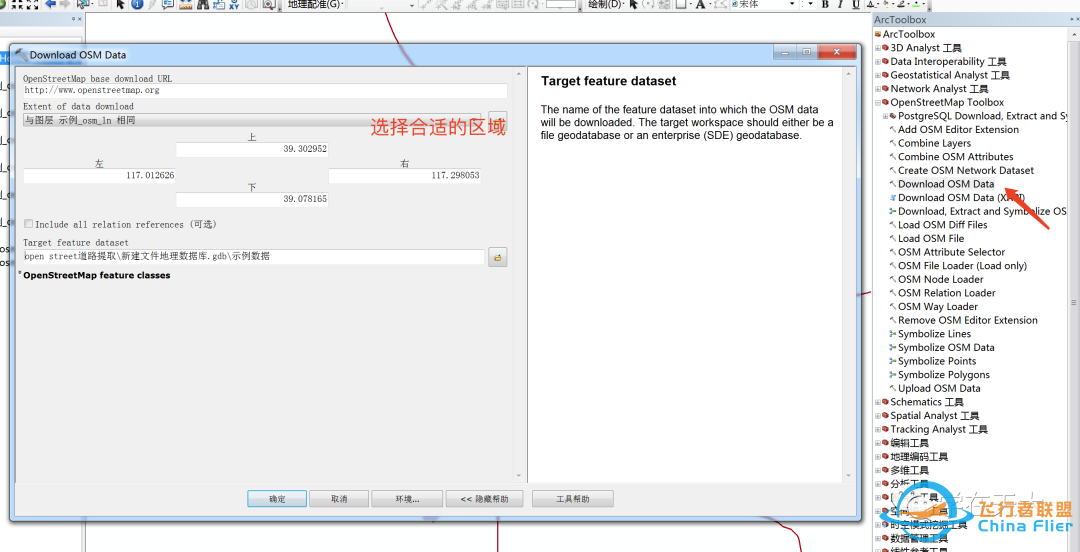The width and height of the screenshot is (1080, 552).
Task: Click << 隐藏帮助 to hide help
Action: 484,499
